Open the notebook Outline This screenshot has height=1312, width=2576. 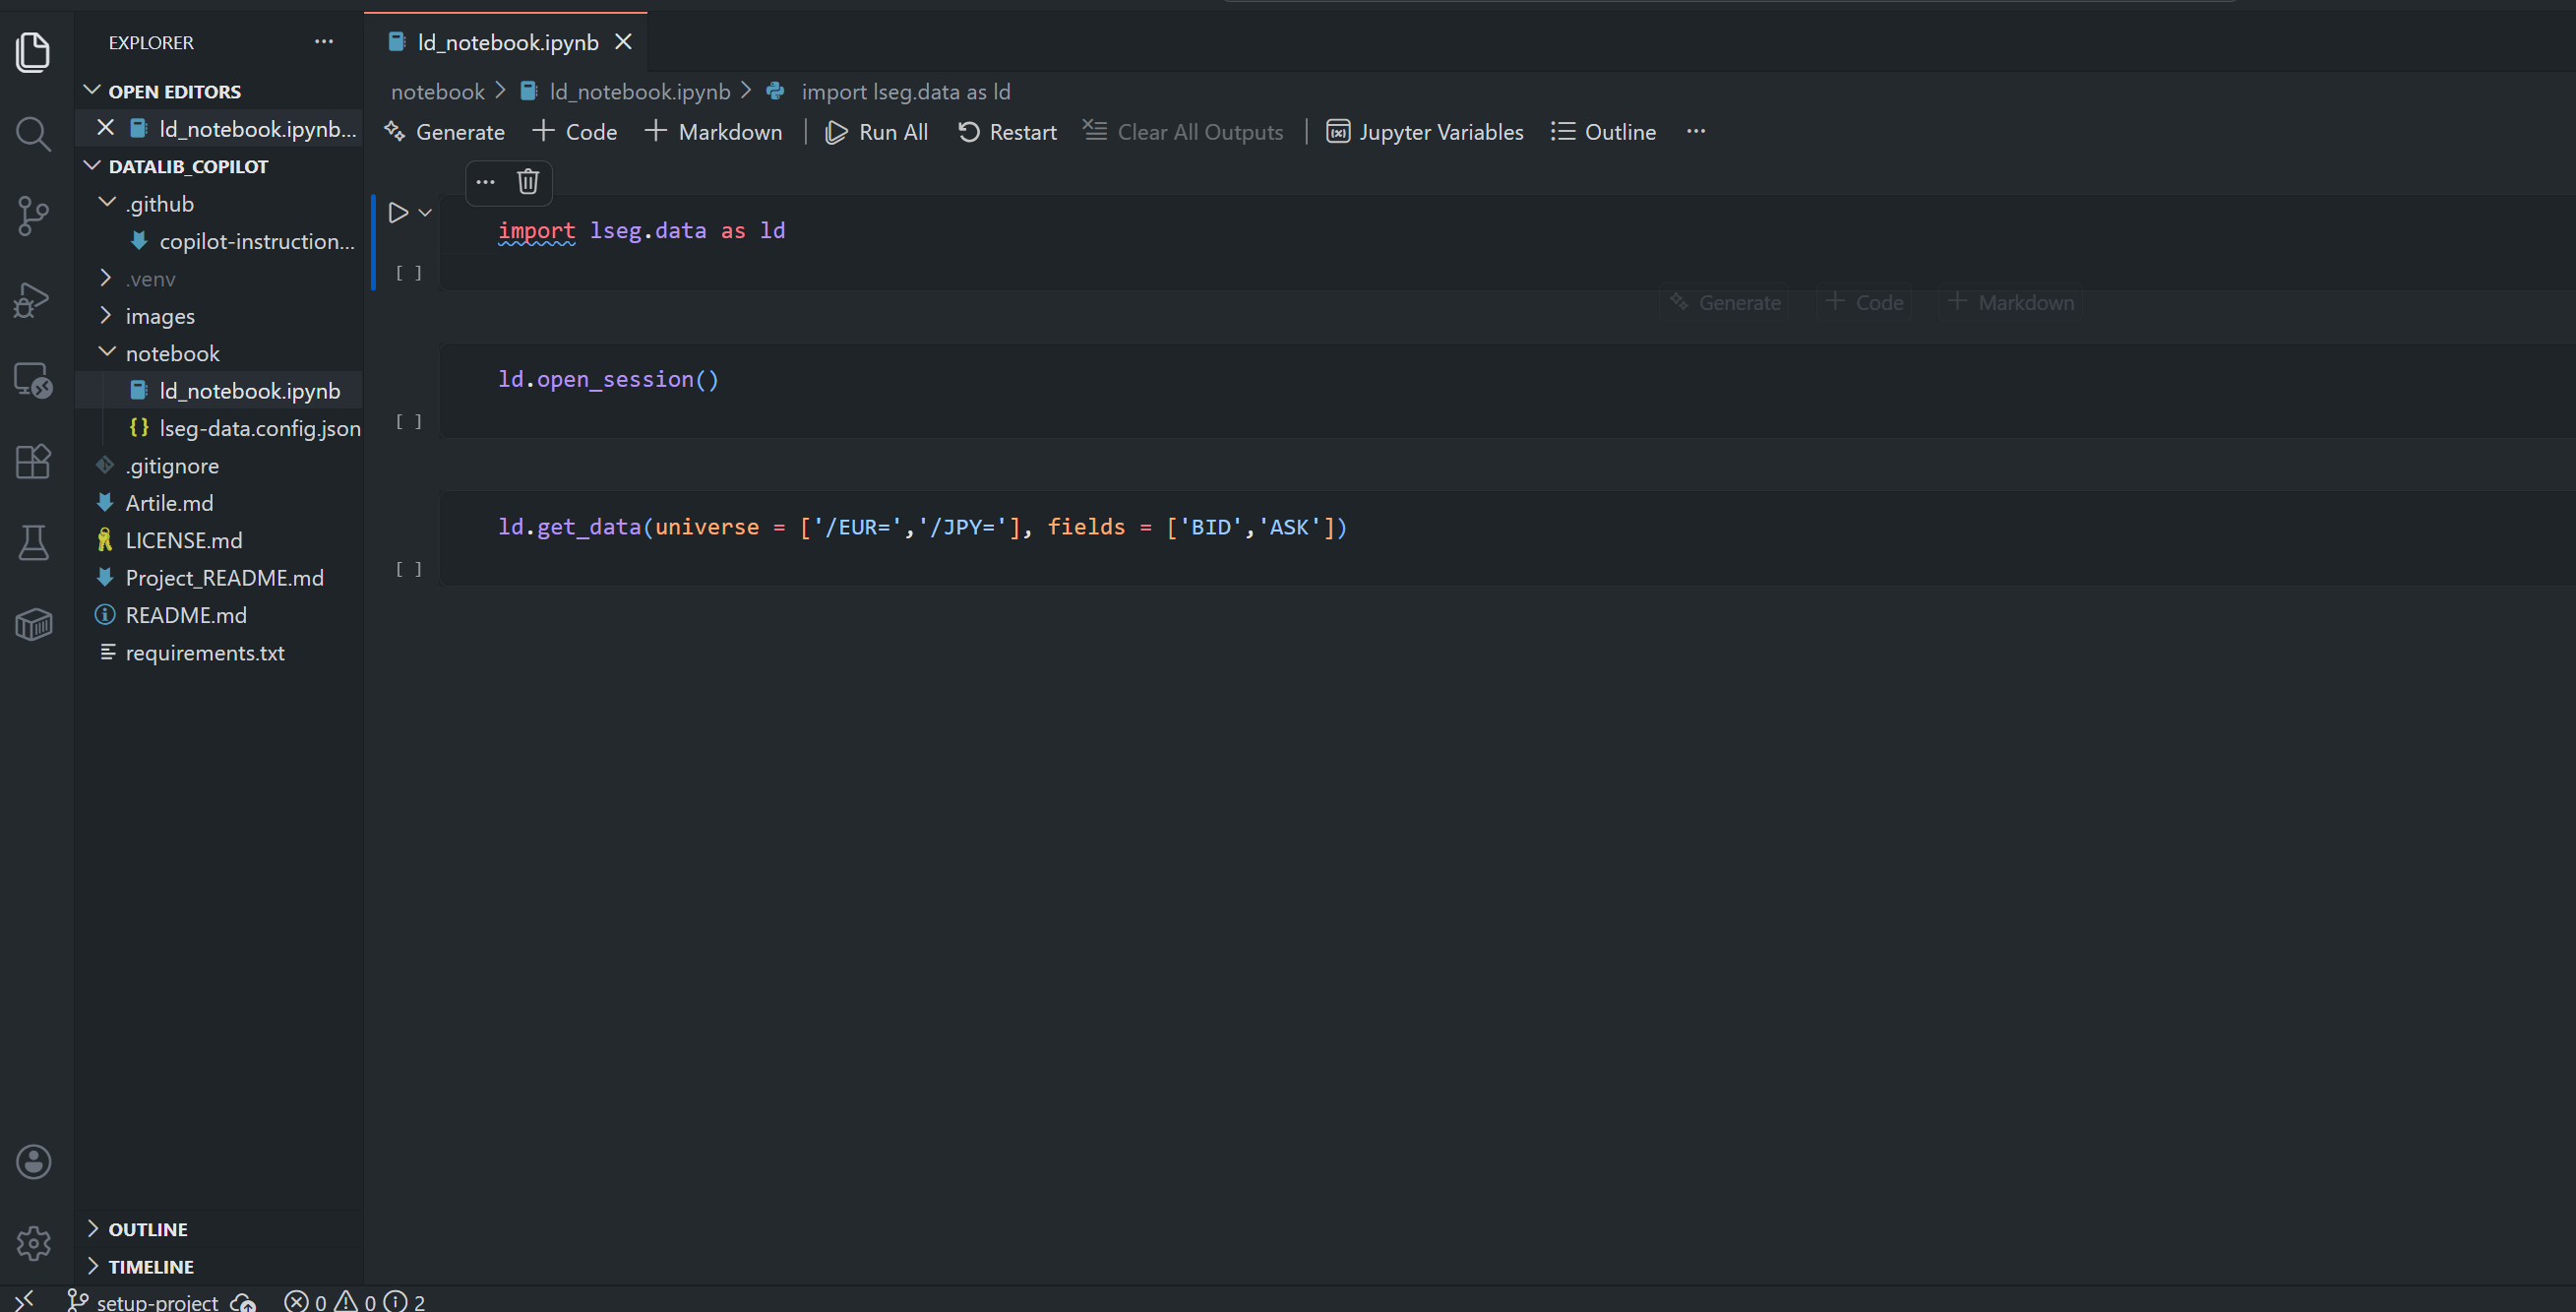coord(1604,132)
